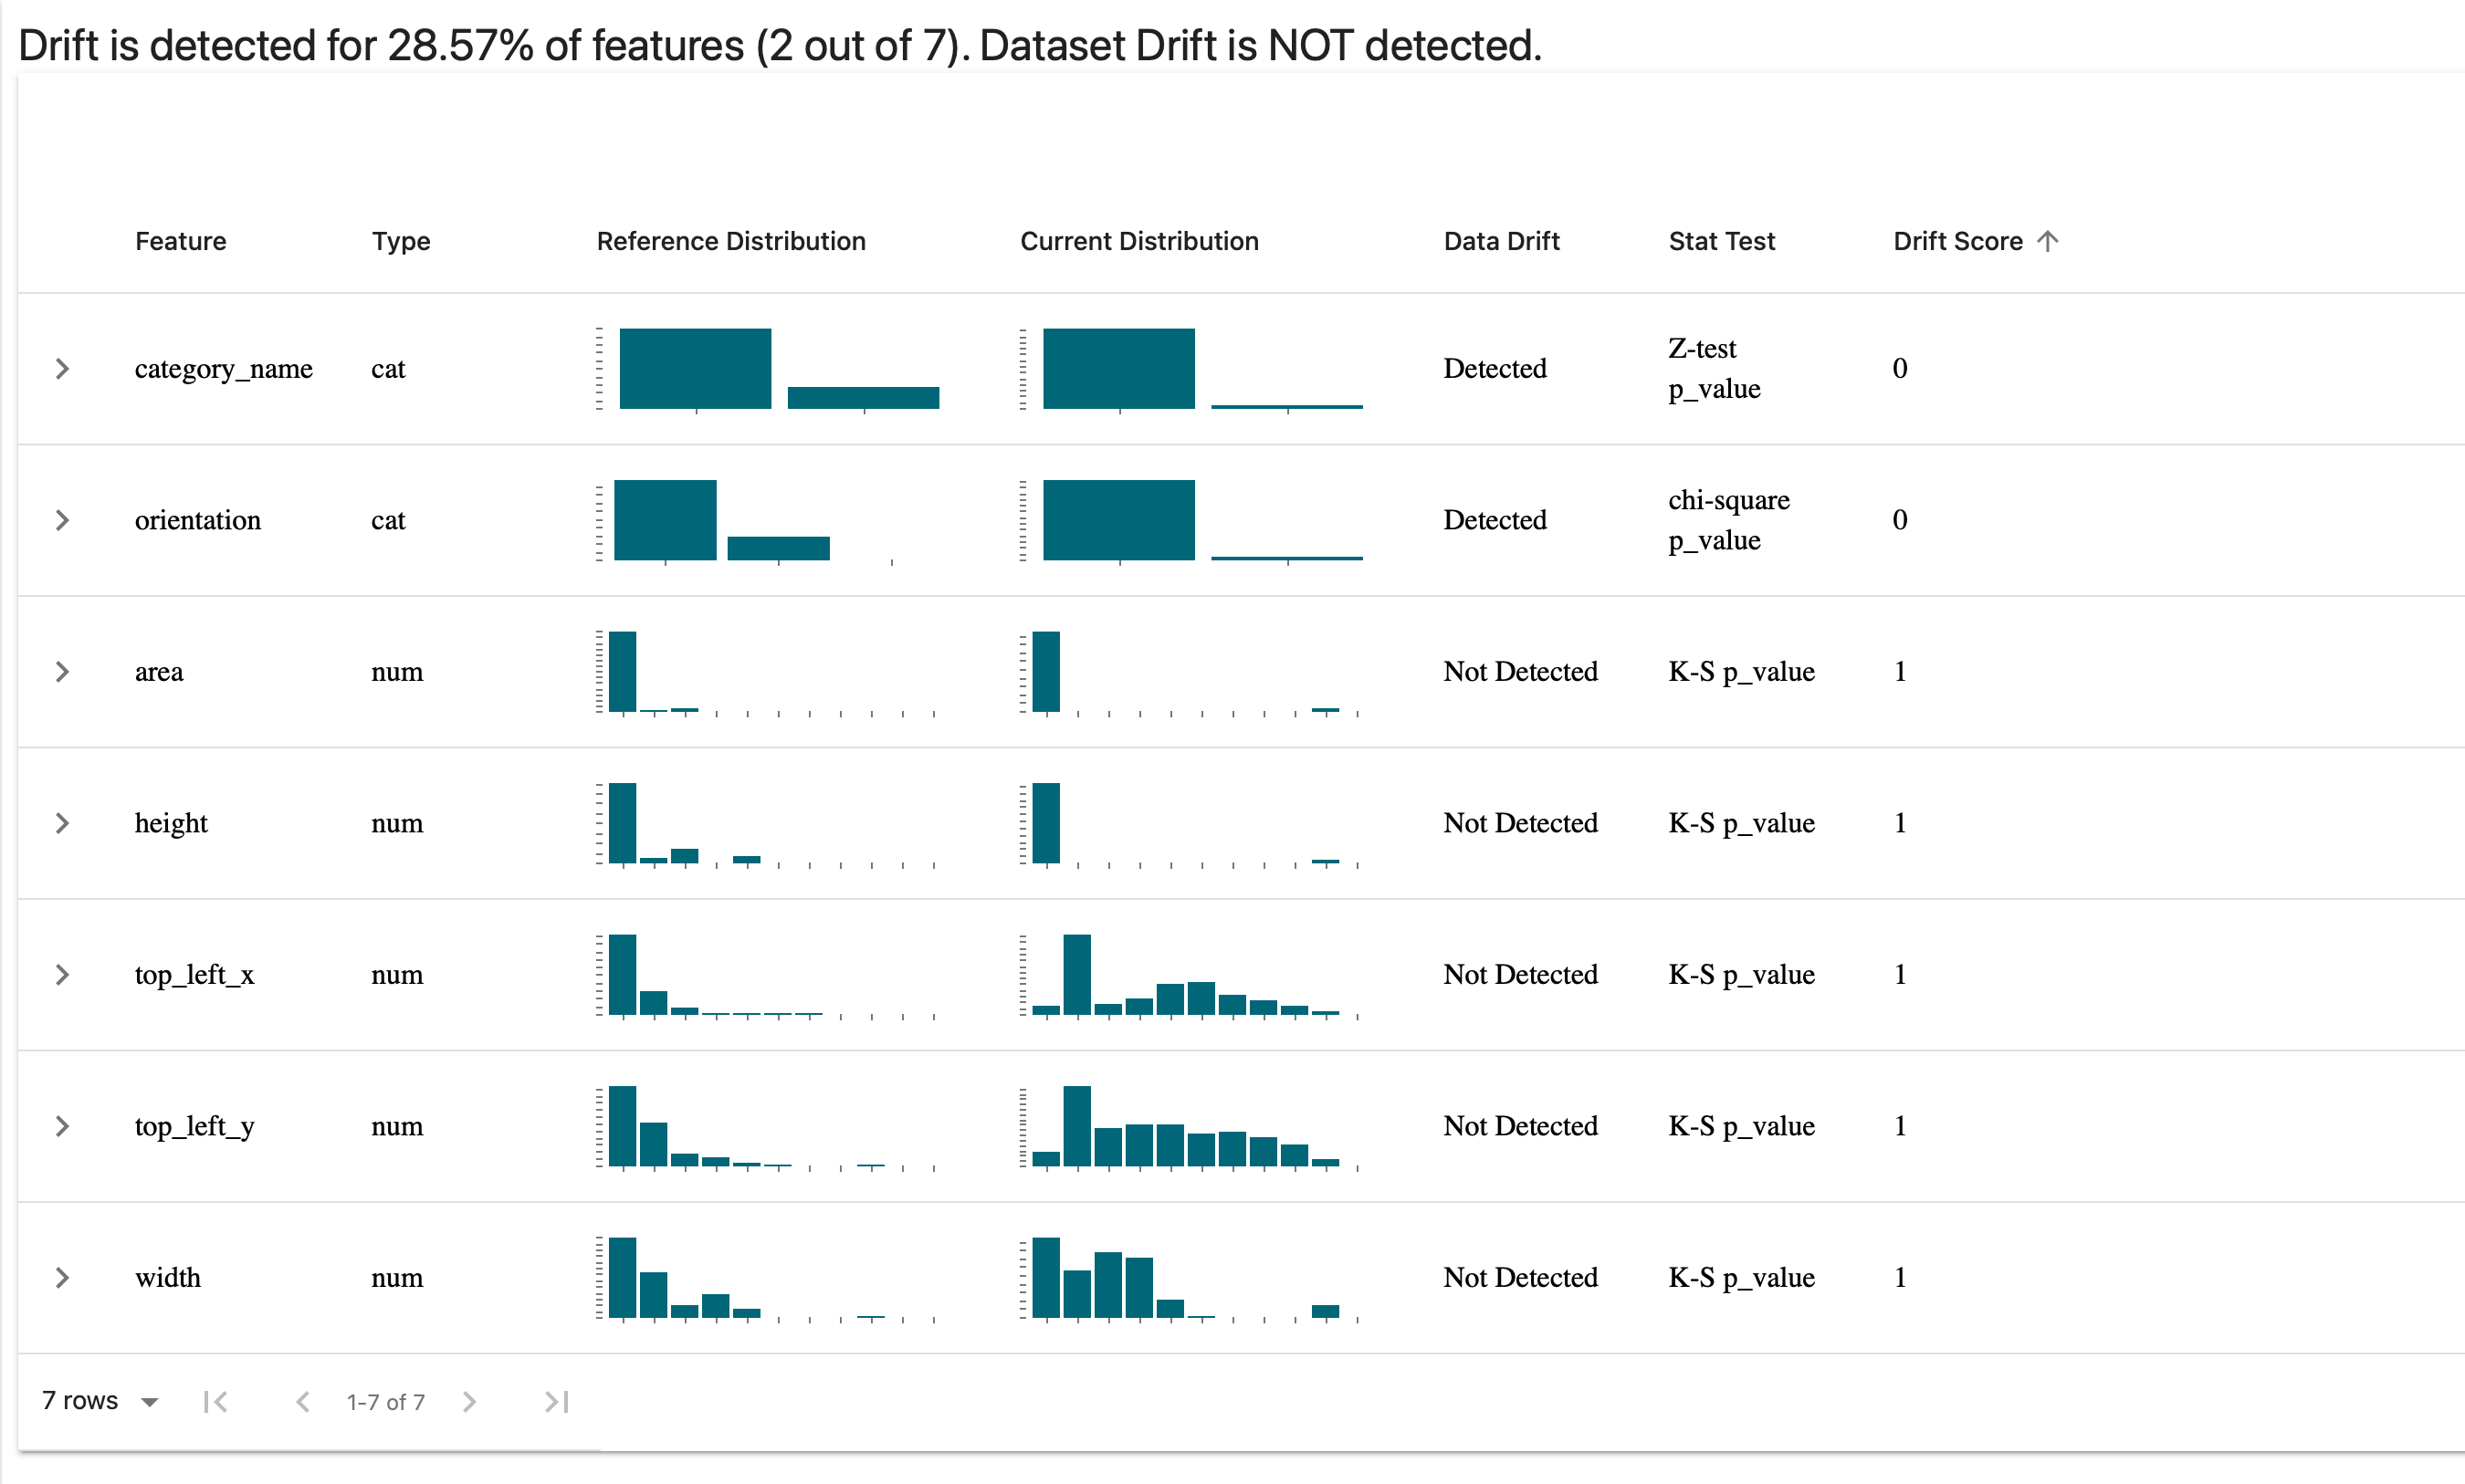Expand the area feature row
Screen dimensions: 2465x1484
(x=62, y=672)
